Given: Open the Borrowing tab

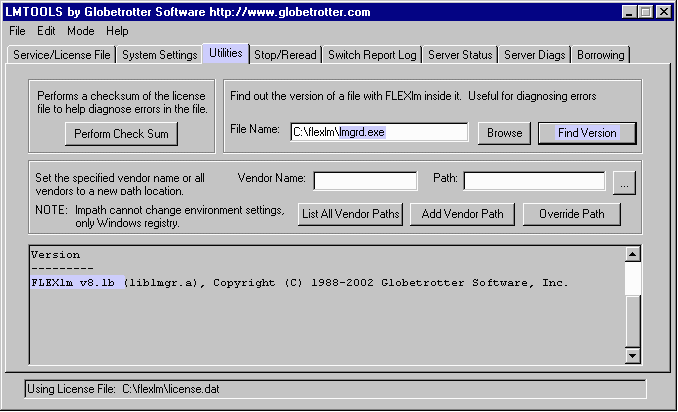Looking at the screenshot, I should point(601,55).
